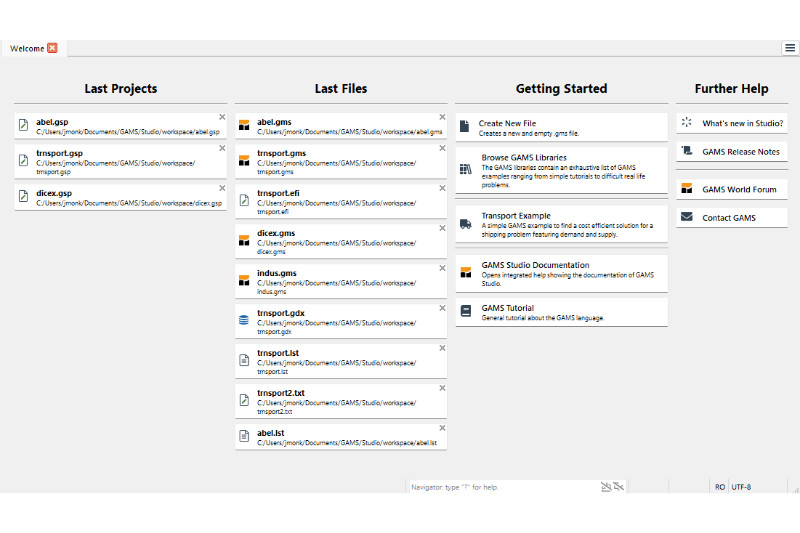Load the Transport Example

[561, 224]
